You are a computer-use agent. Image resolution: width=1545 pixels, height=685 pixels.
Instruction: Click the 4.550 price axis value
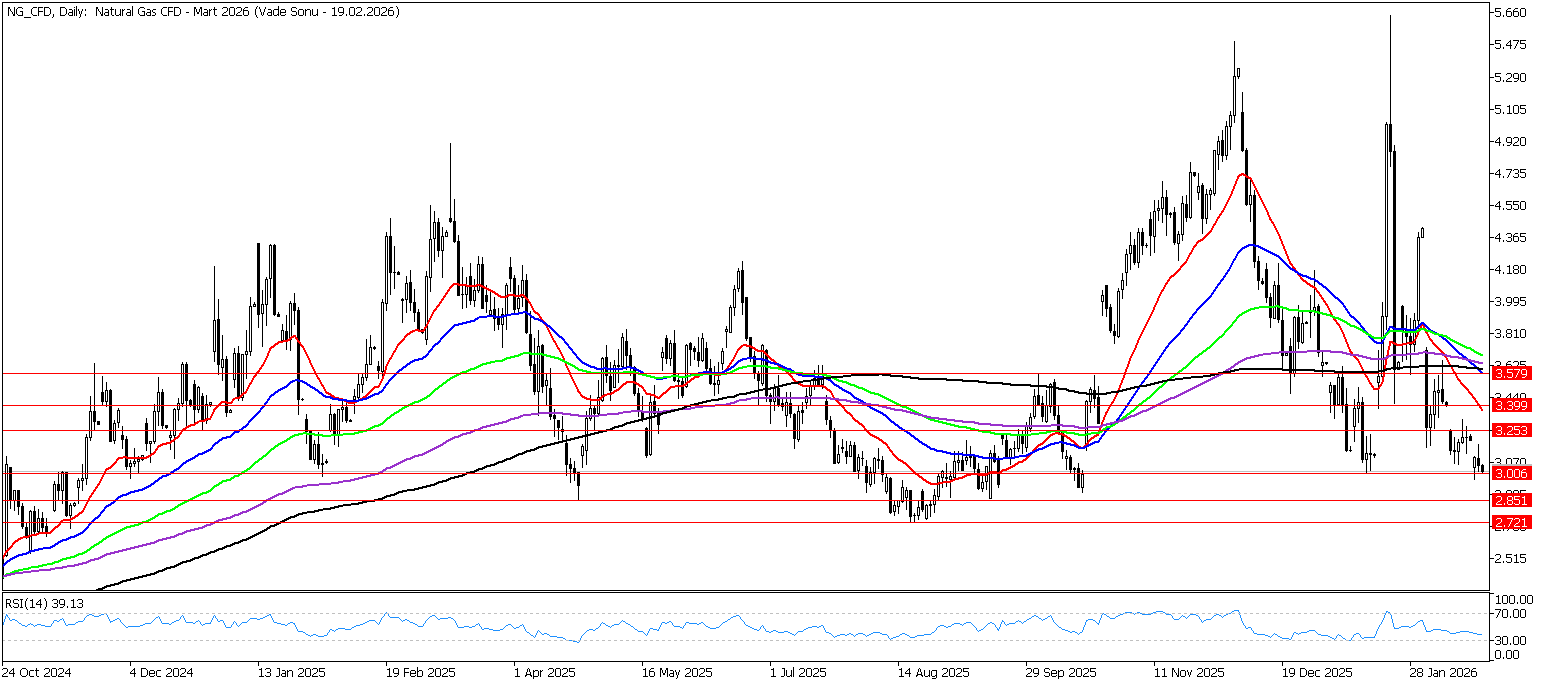(1508, 205)
